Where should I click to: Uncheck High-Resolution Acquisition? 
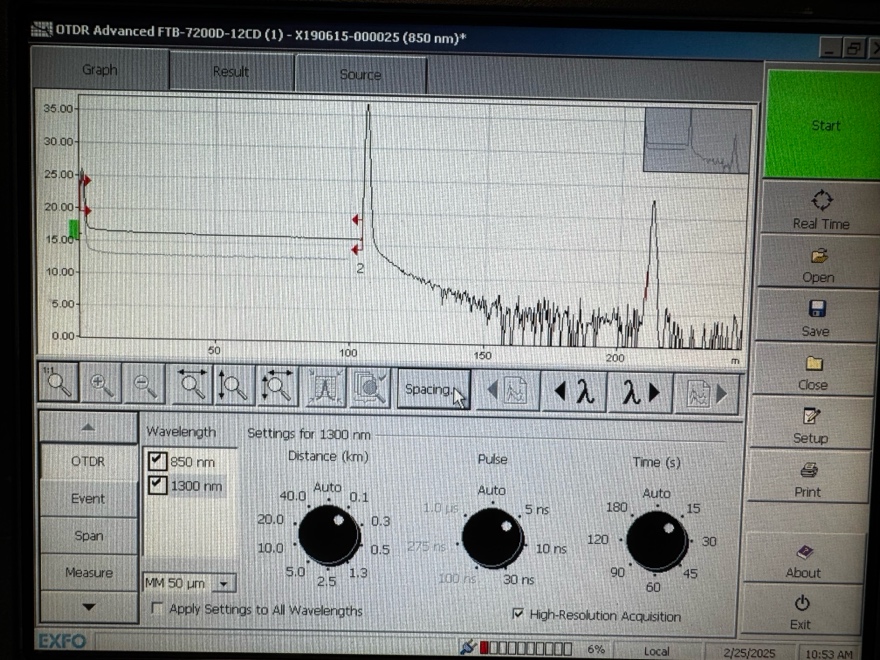(518, 613)
